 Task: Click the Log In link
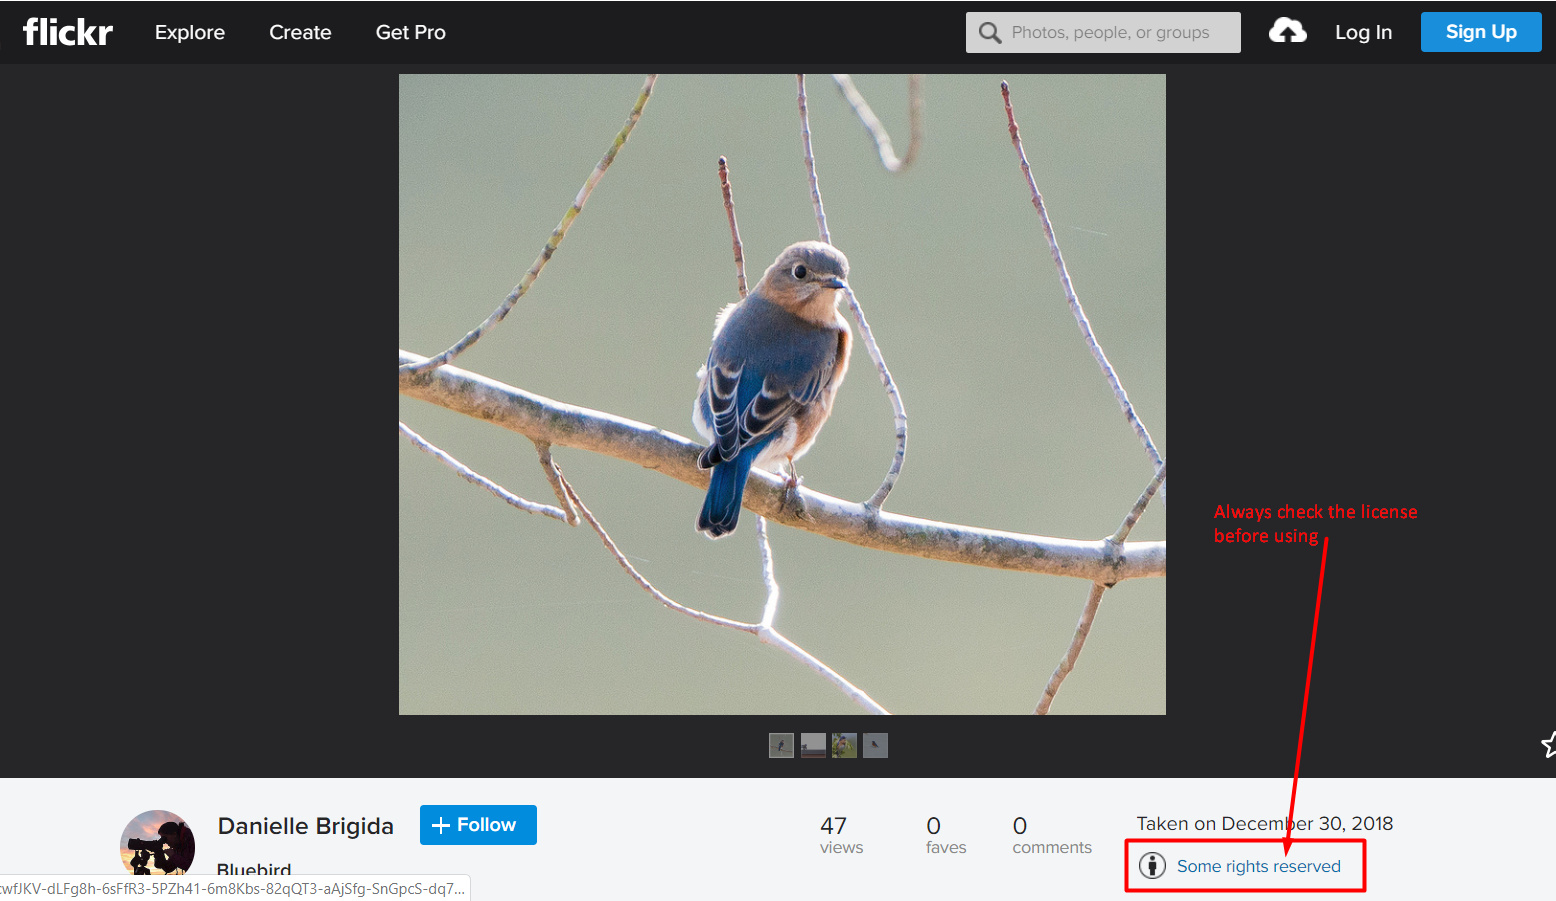click(x=1363, y=32)
